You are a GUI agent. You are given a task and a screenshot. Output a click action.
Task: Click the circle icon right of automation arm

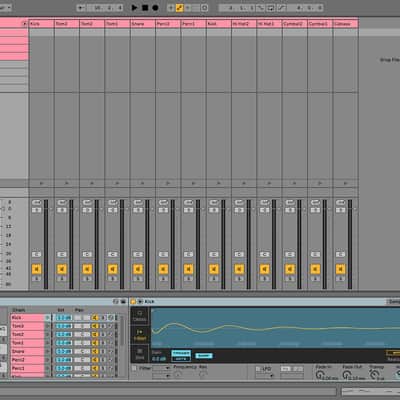(x=205, y=7)
